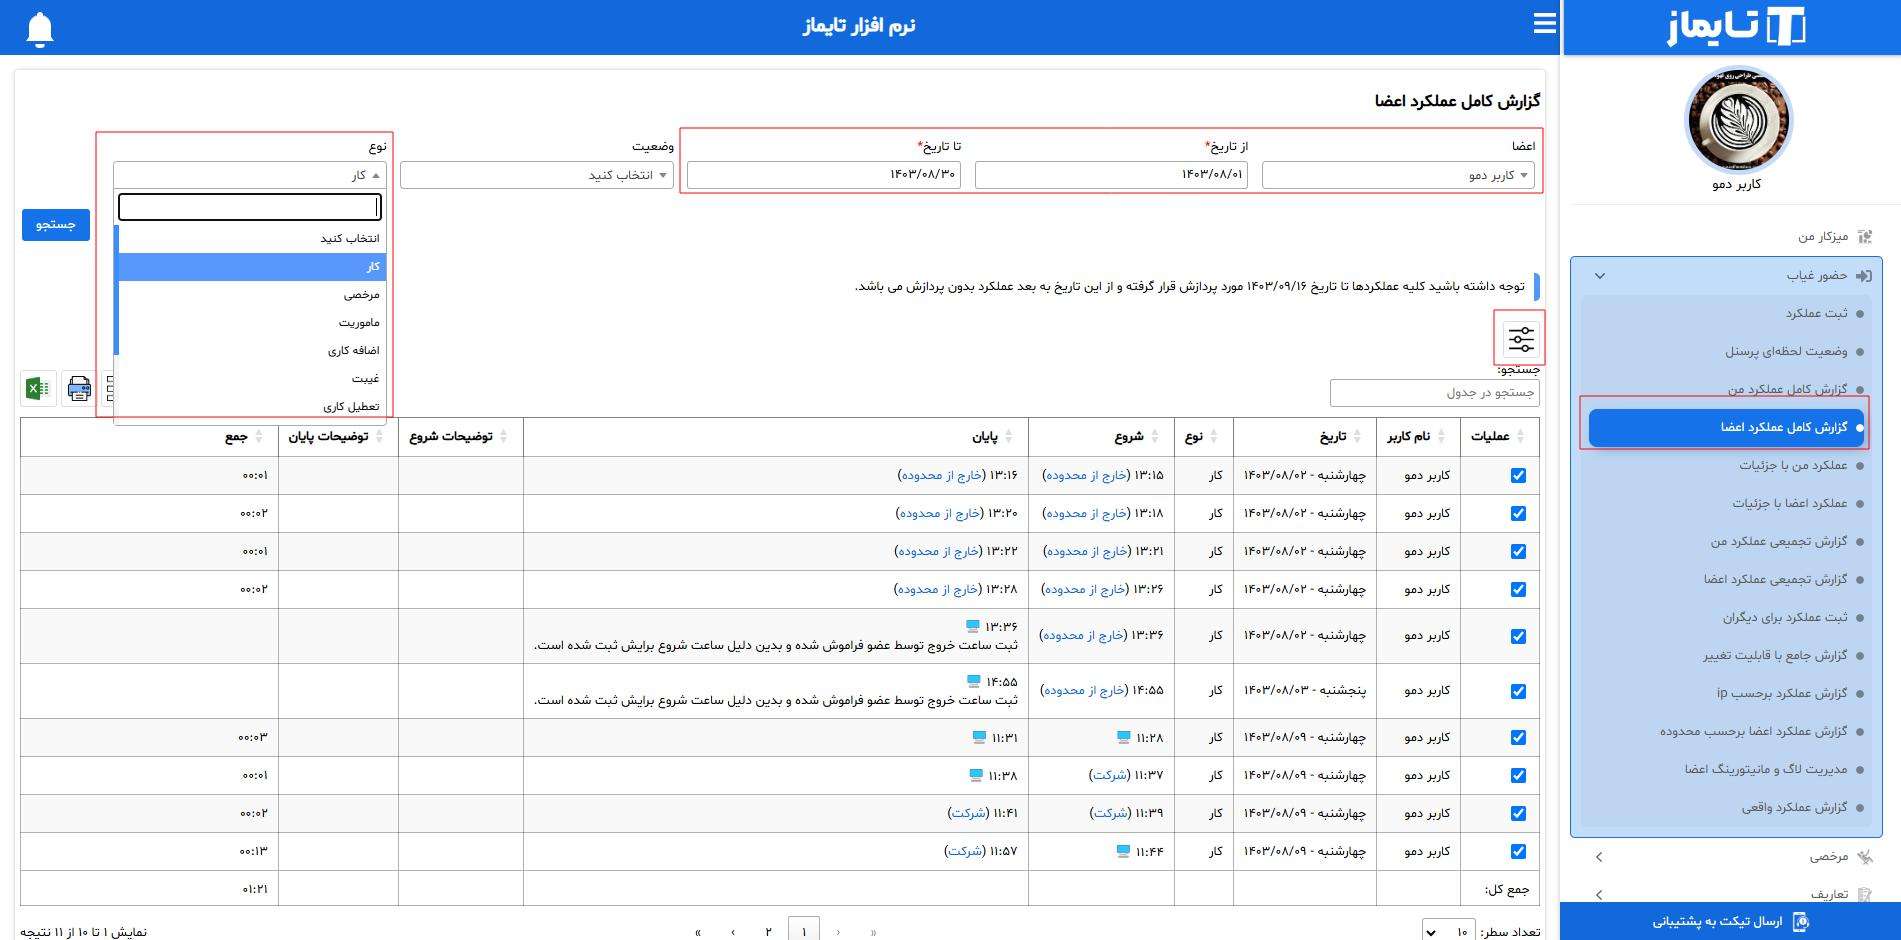Image resolution: width=1901 pixels, height=940 pixels.
Task: Click the تعاریف sidebar icon
Action: coord(1864,895)
